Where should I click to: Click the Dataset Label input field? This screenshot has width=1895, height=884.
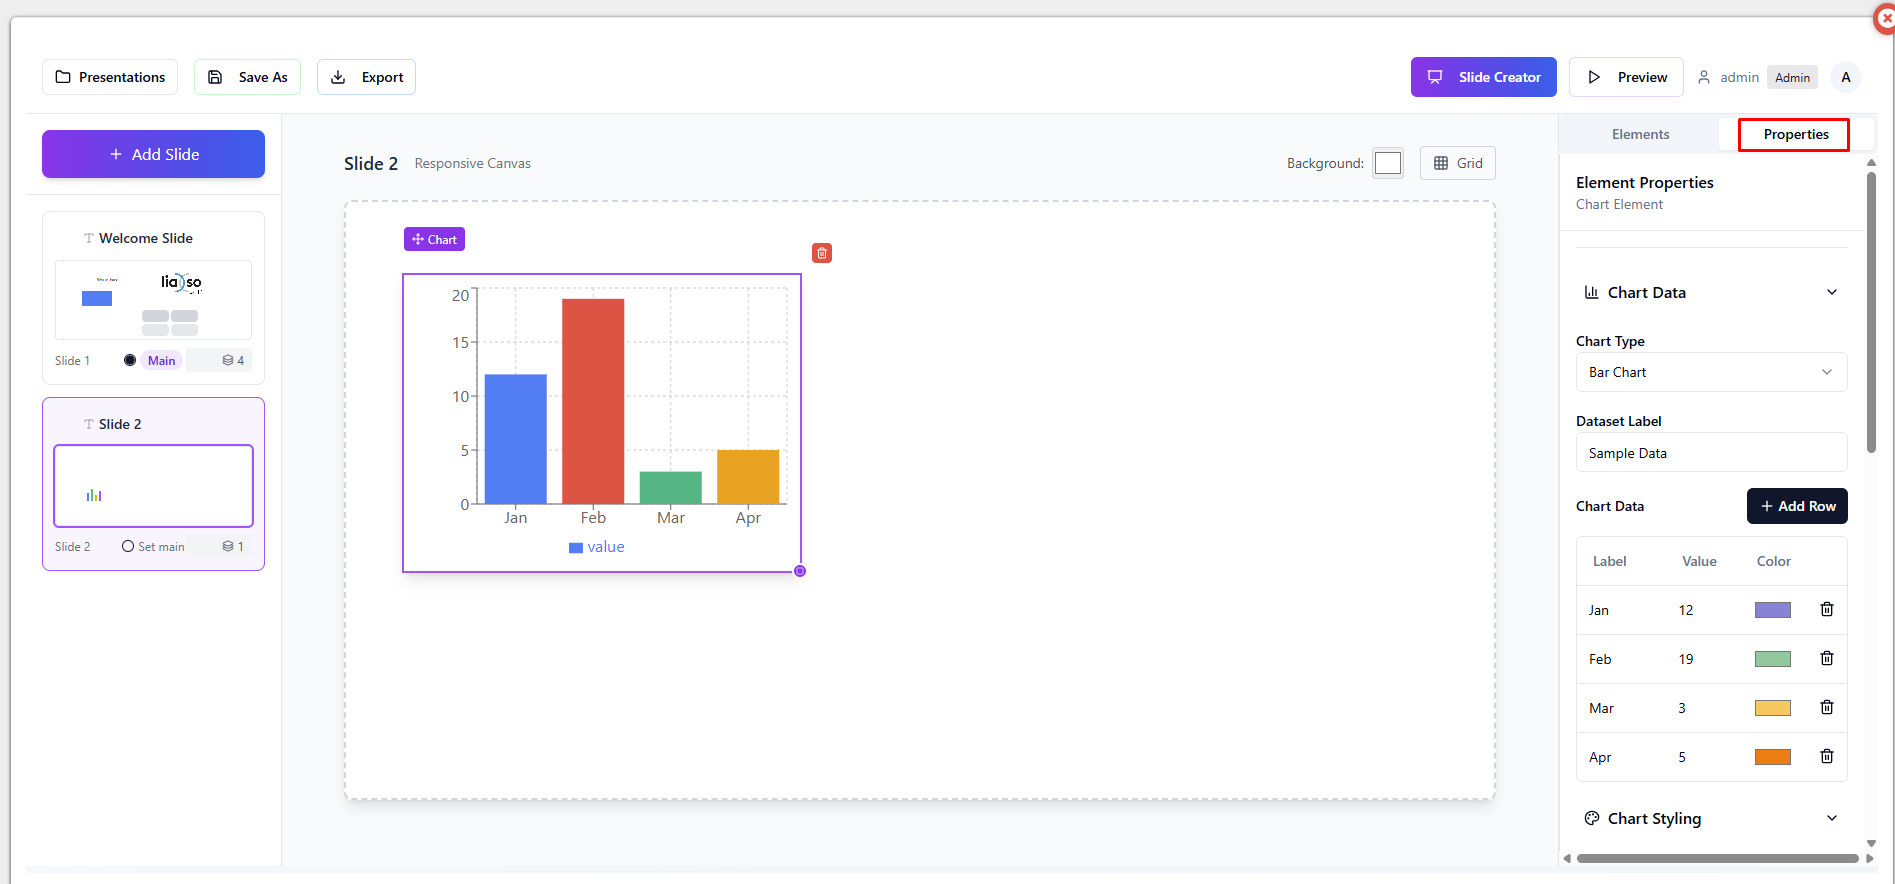coord(1710,453)
